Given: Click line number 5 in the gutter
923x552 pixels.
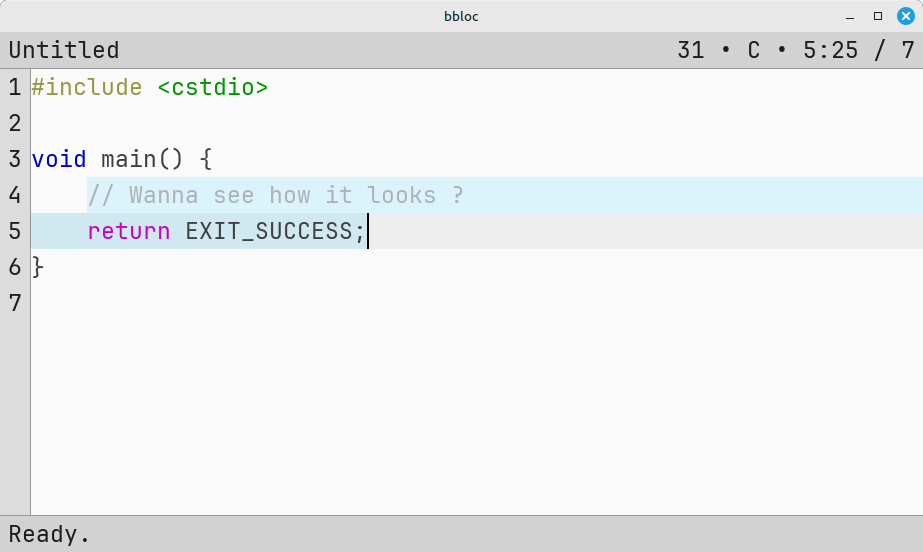Looking at the screenshot, I should [x=15, y=231].
